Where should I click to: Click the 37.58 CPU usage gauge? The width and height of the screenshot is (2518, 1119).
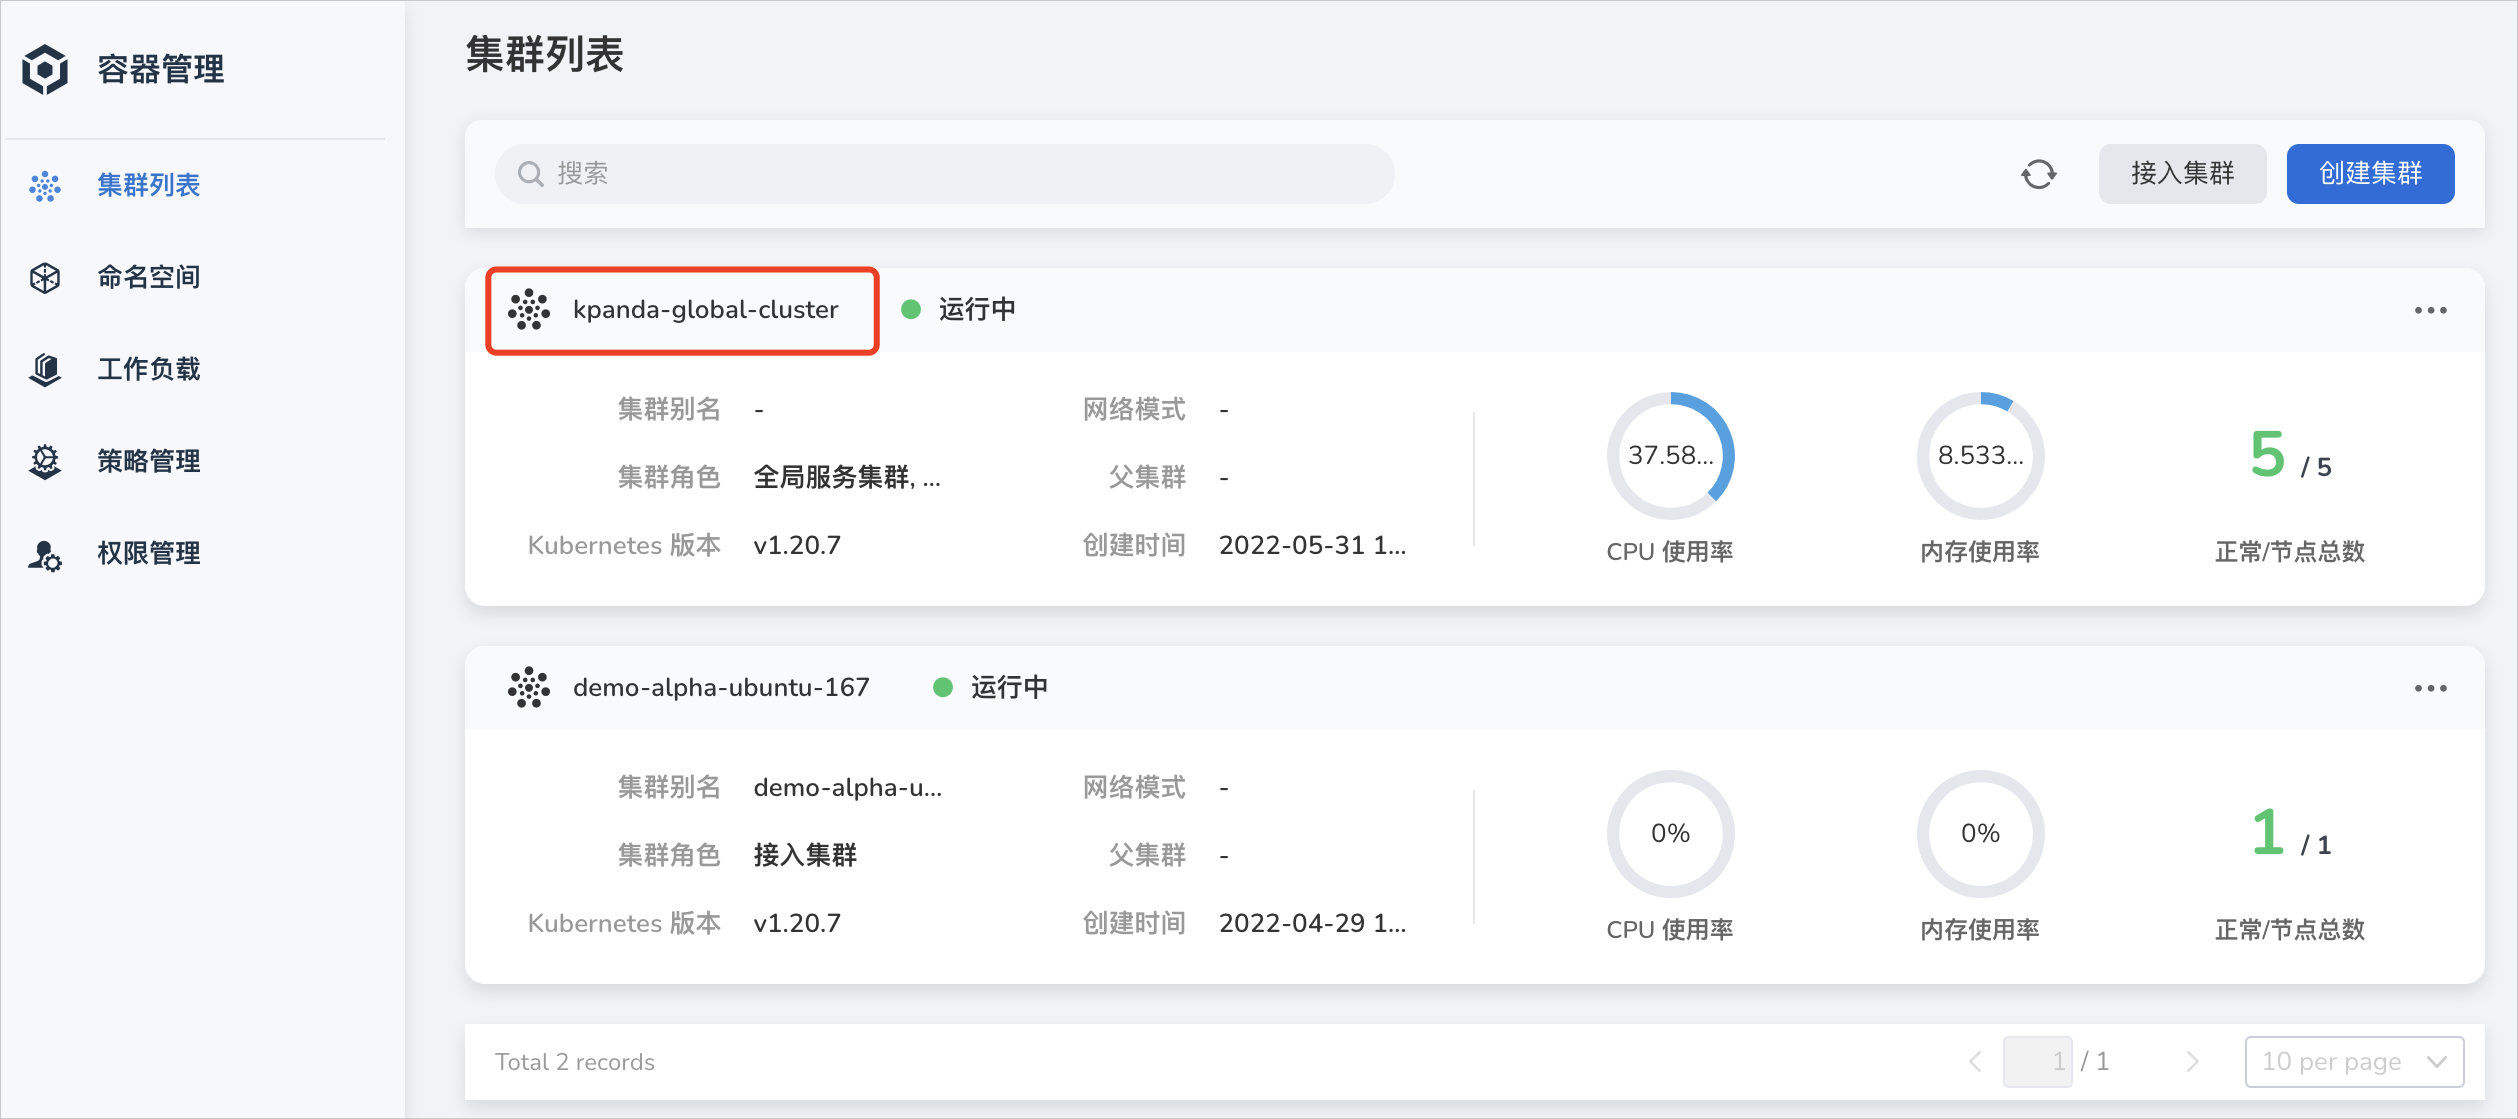1670,456
